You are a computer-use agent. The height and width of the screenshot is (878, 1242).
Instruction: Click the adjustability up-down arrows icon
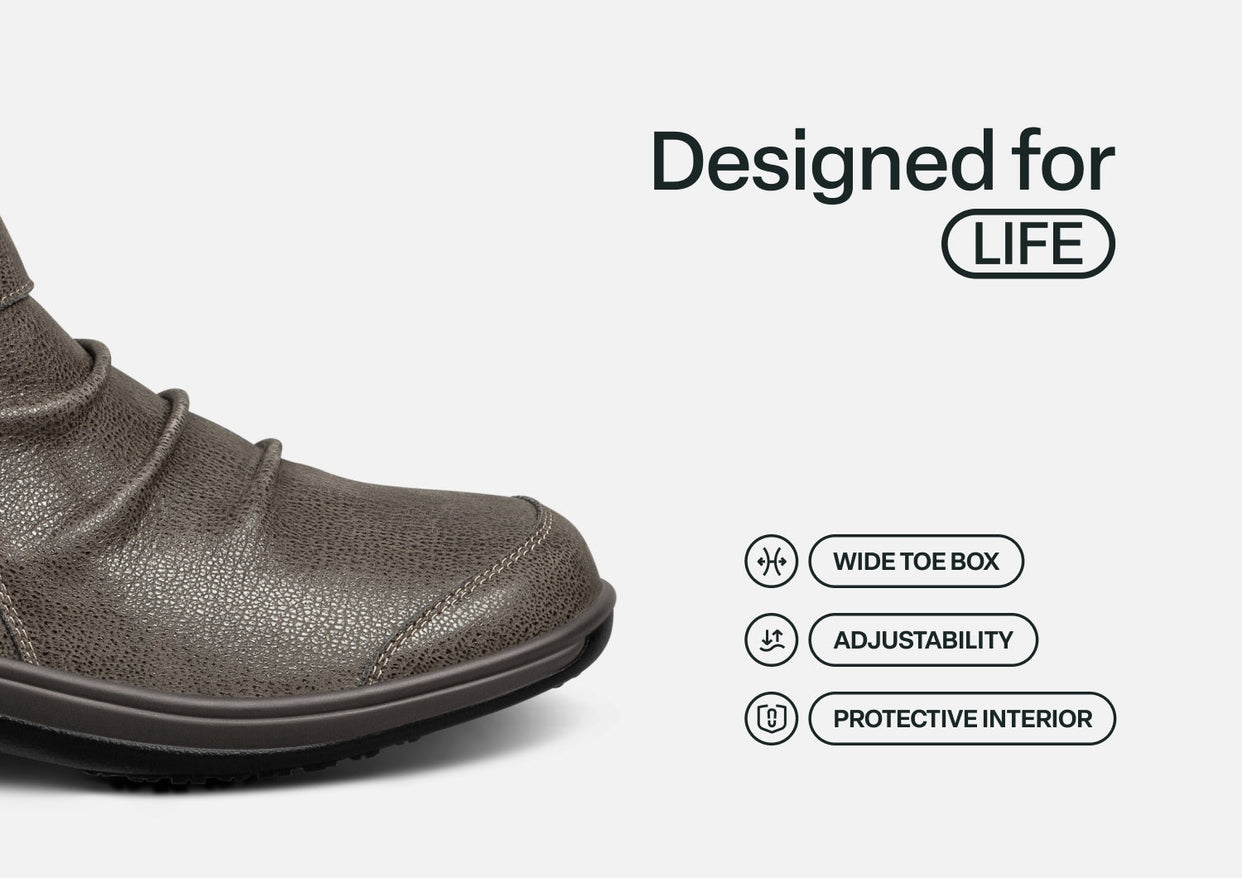(x=771, y=640)
